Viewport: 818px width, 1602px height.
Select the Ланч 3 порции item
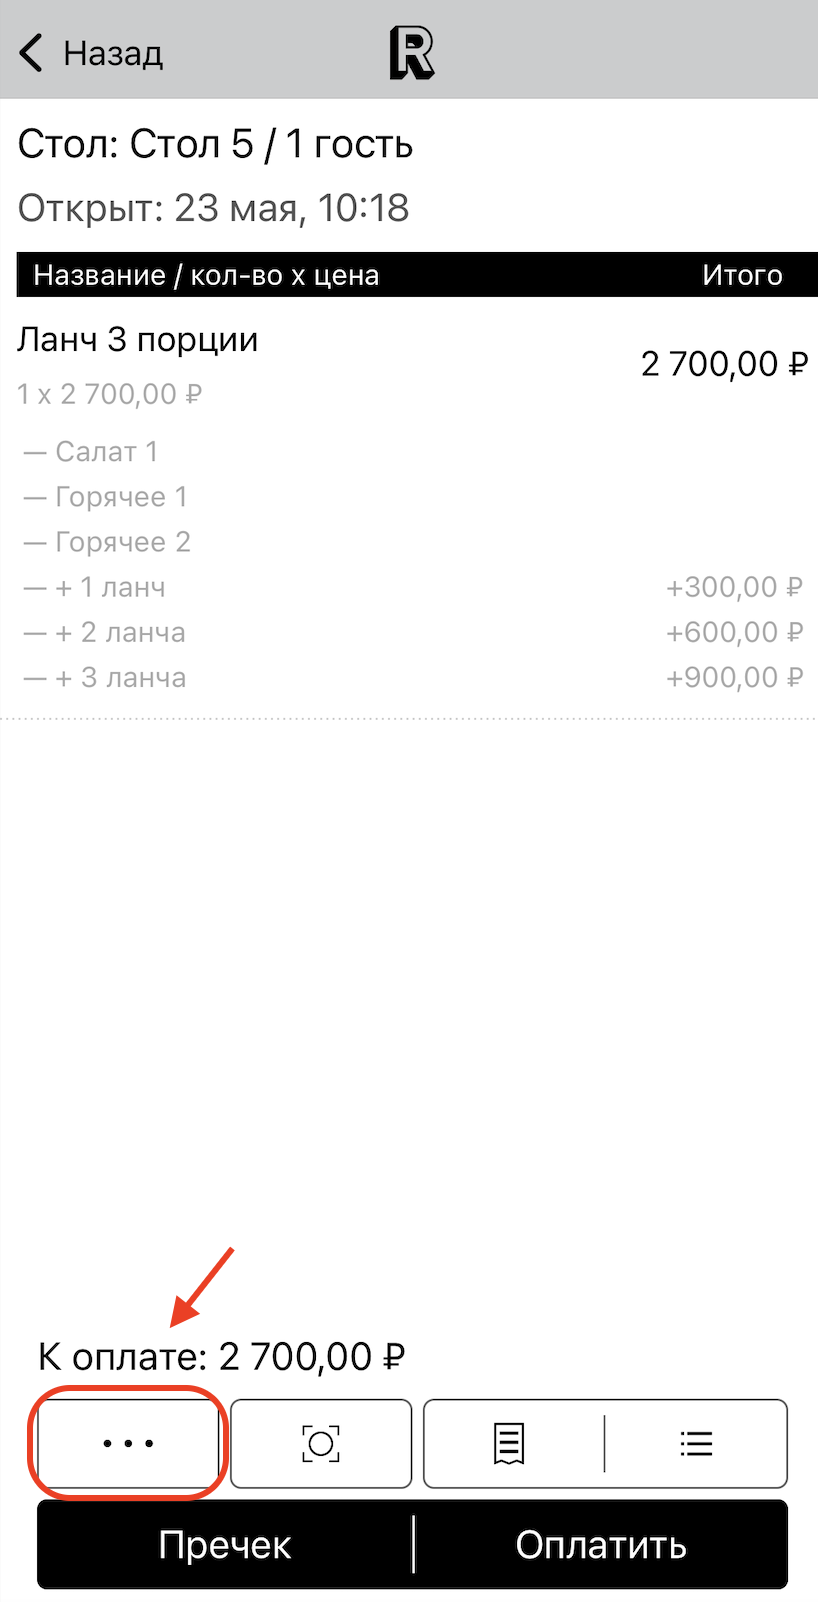138,341
